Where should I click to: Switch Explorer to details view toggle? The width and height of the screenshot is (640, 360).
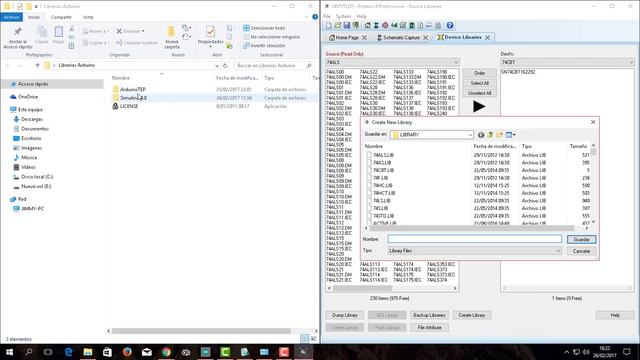[305, 338]
